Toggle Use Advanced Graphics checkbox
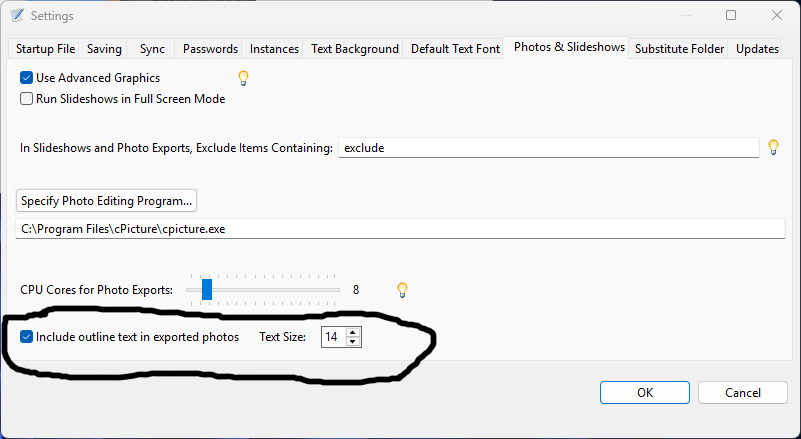 (x=27, y=77)
